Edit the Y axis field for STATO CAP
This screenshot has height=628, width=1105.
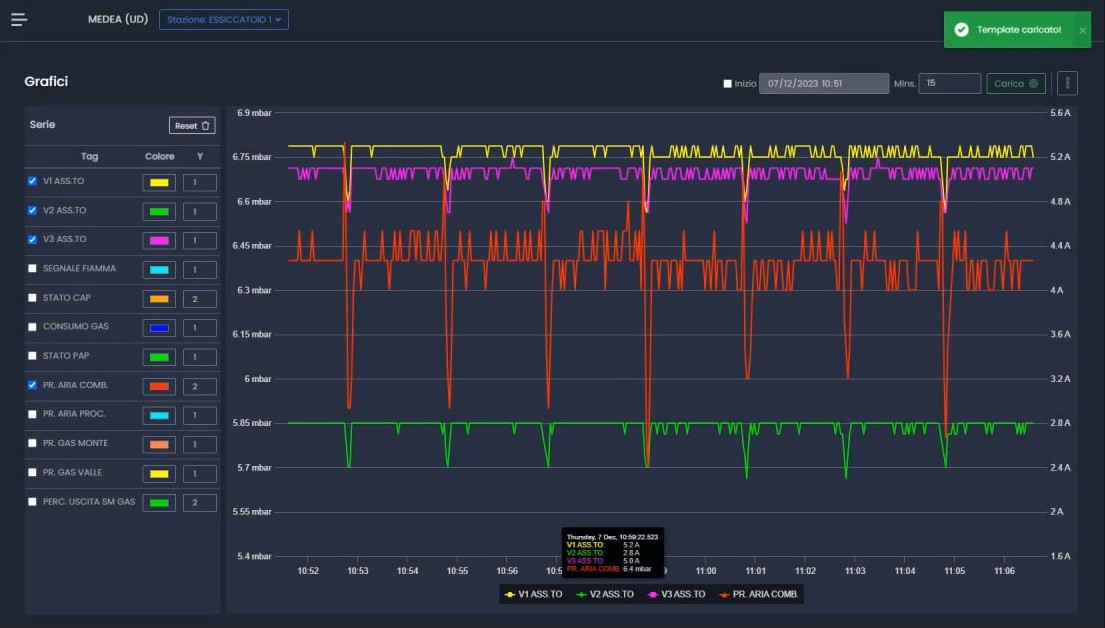pos(199,299)
